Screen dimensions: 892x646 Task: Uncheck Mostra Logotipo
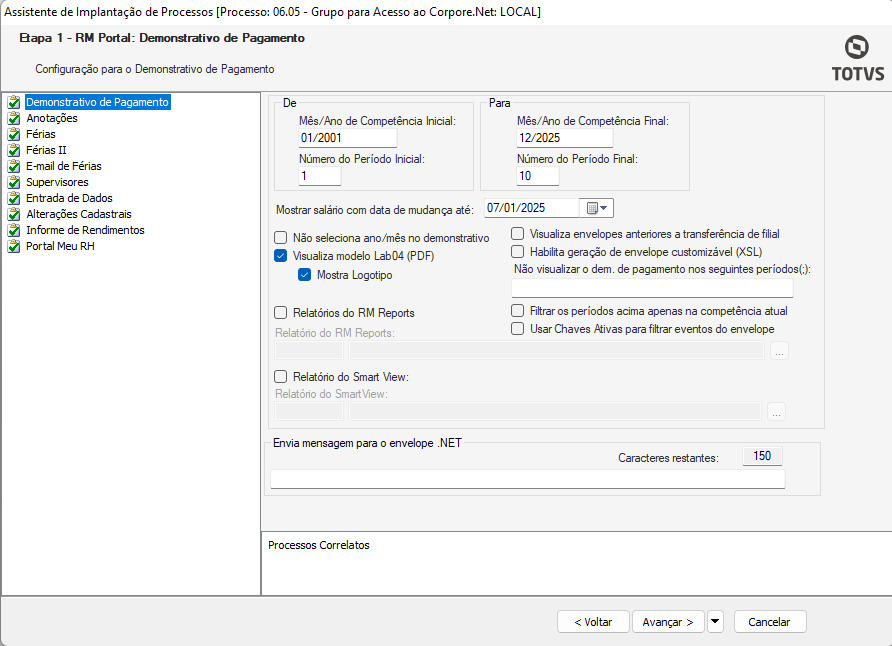(x=304, y=275)
